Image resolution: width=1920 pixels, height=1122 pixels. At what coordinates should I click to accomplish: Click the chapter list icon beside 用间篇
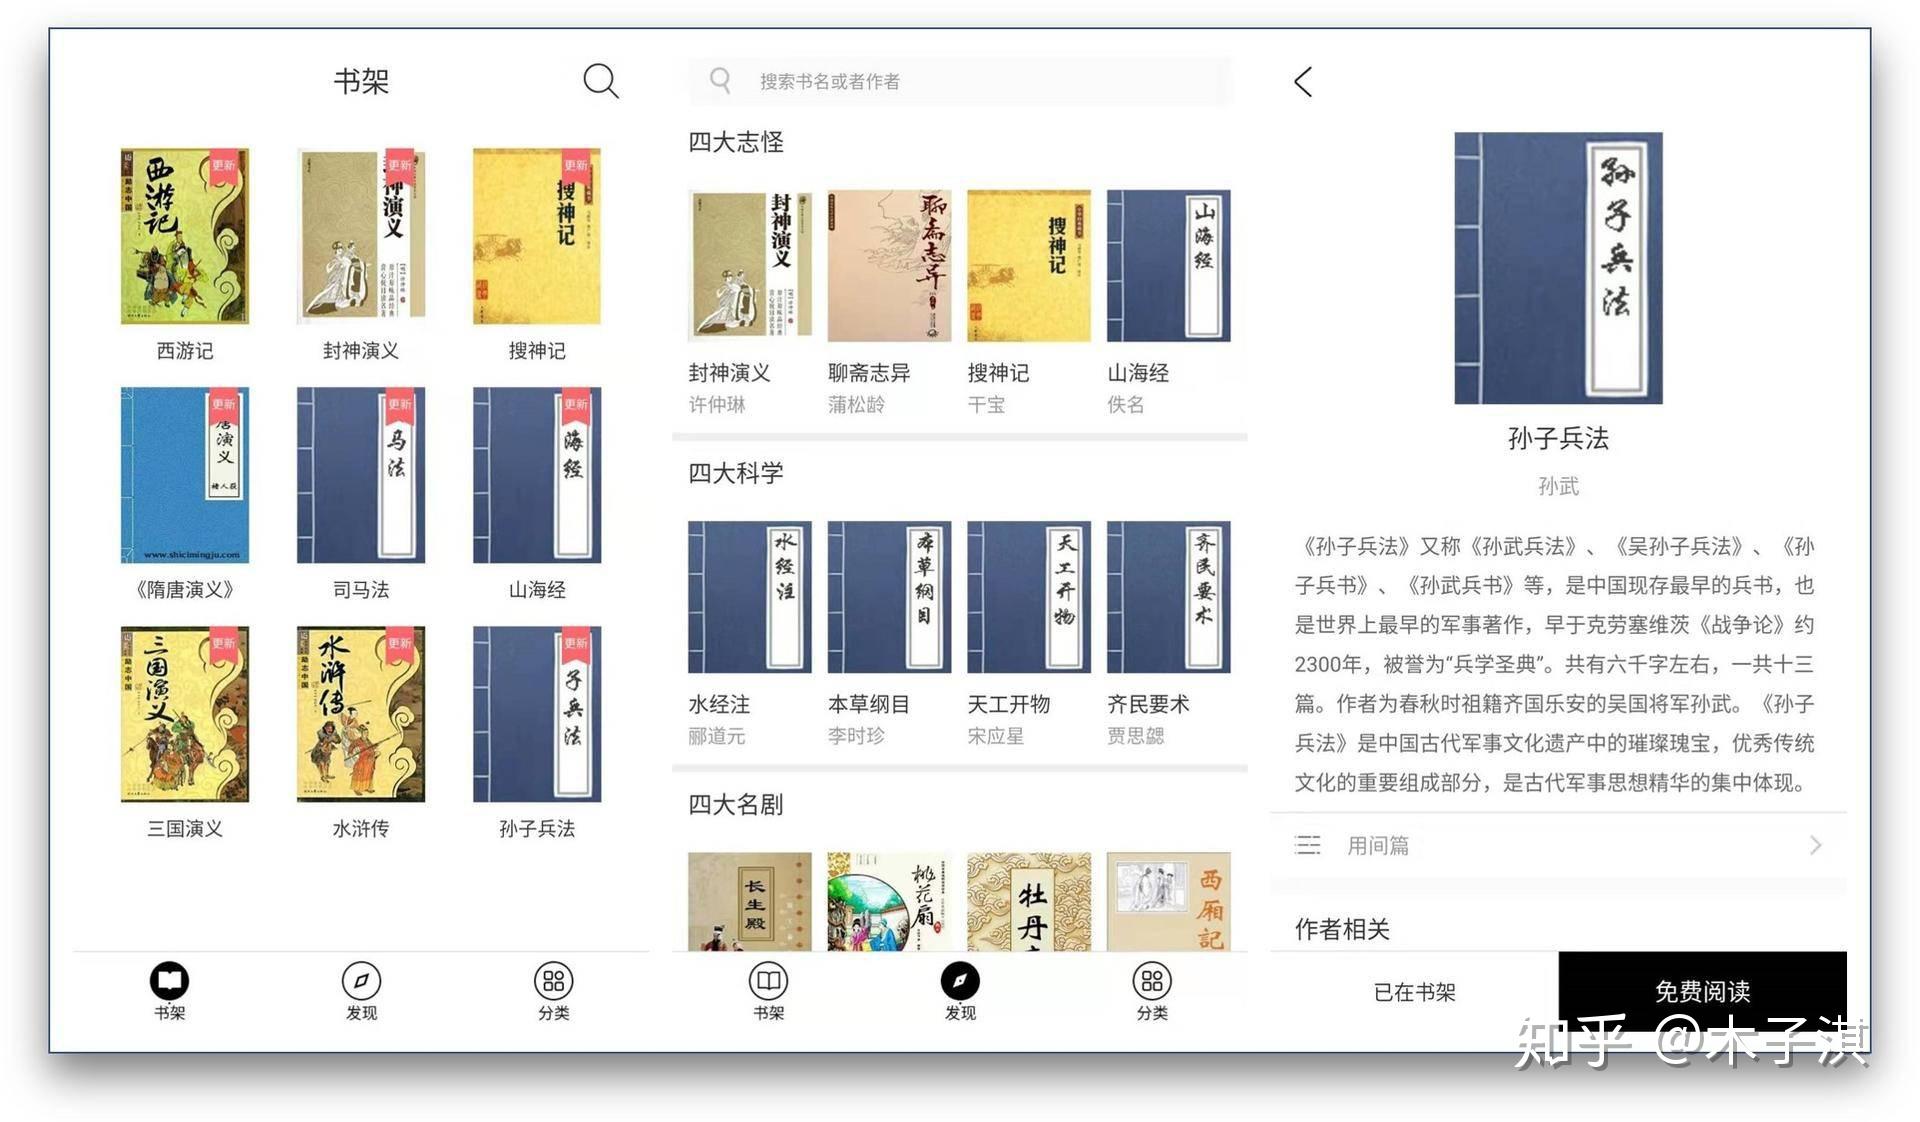click(x=1308, y=845)
